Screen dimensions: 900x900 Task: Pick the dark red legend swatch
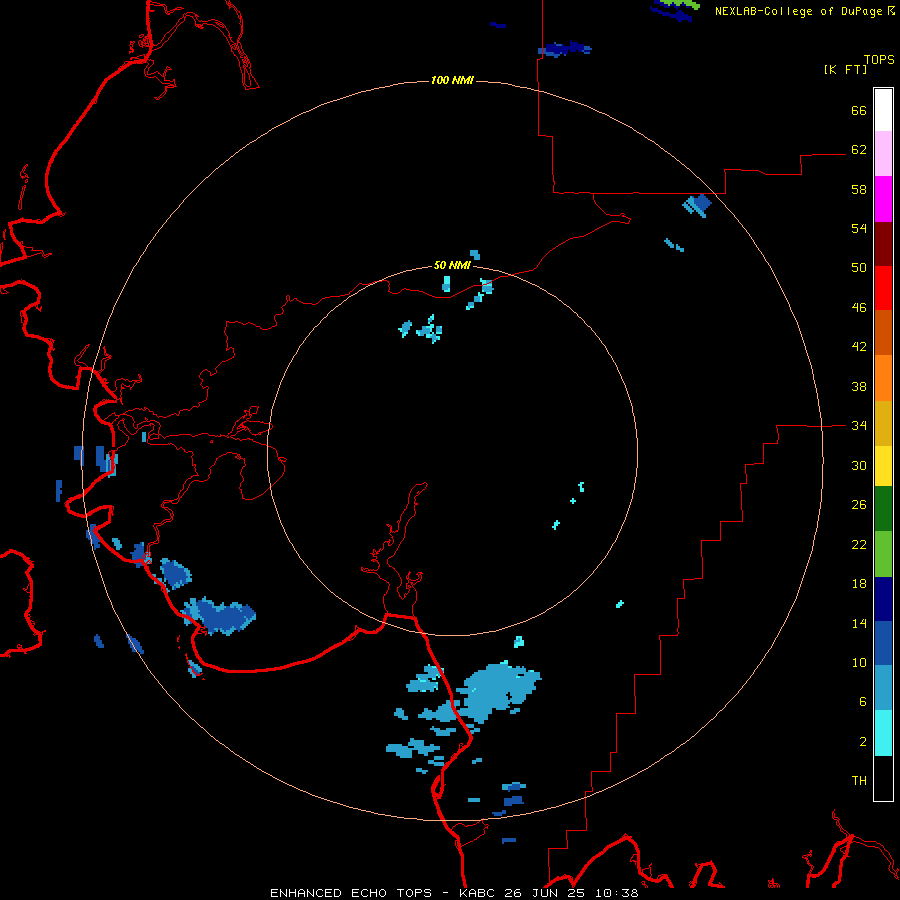point(883,244)
